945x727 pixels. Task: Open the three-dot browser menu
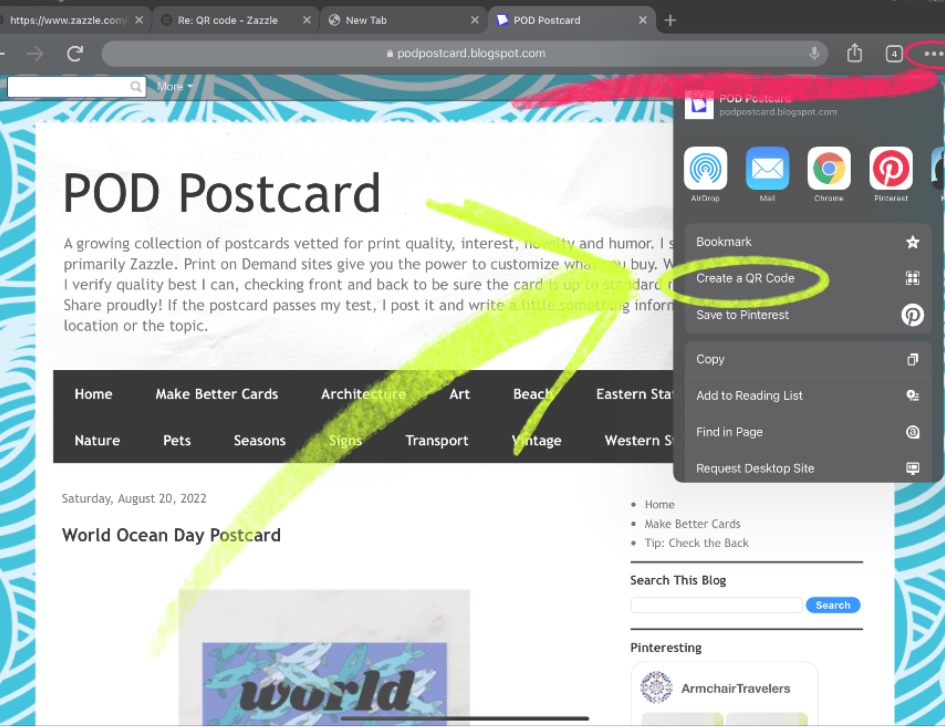click(933, 54)
